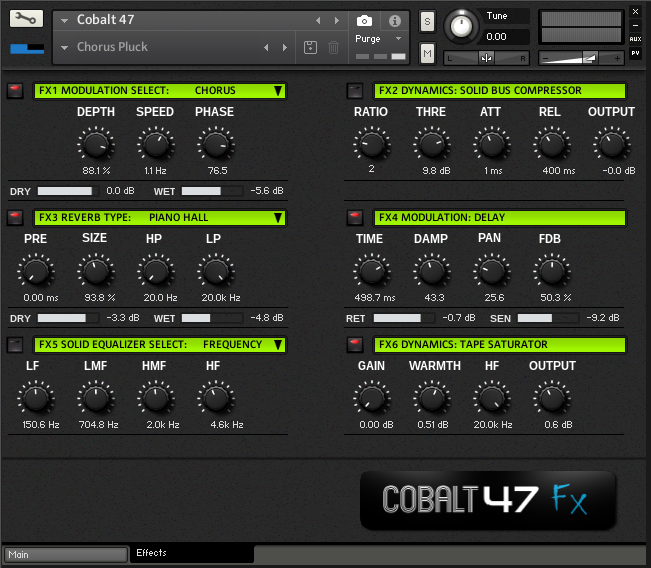Screen dimensions: 651x568
Task: Click the tape saturator WARMTH knob
Action: (432, 398)
